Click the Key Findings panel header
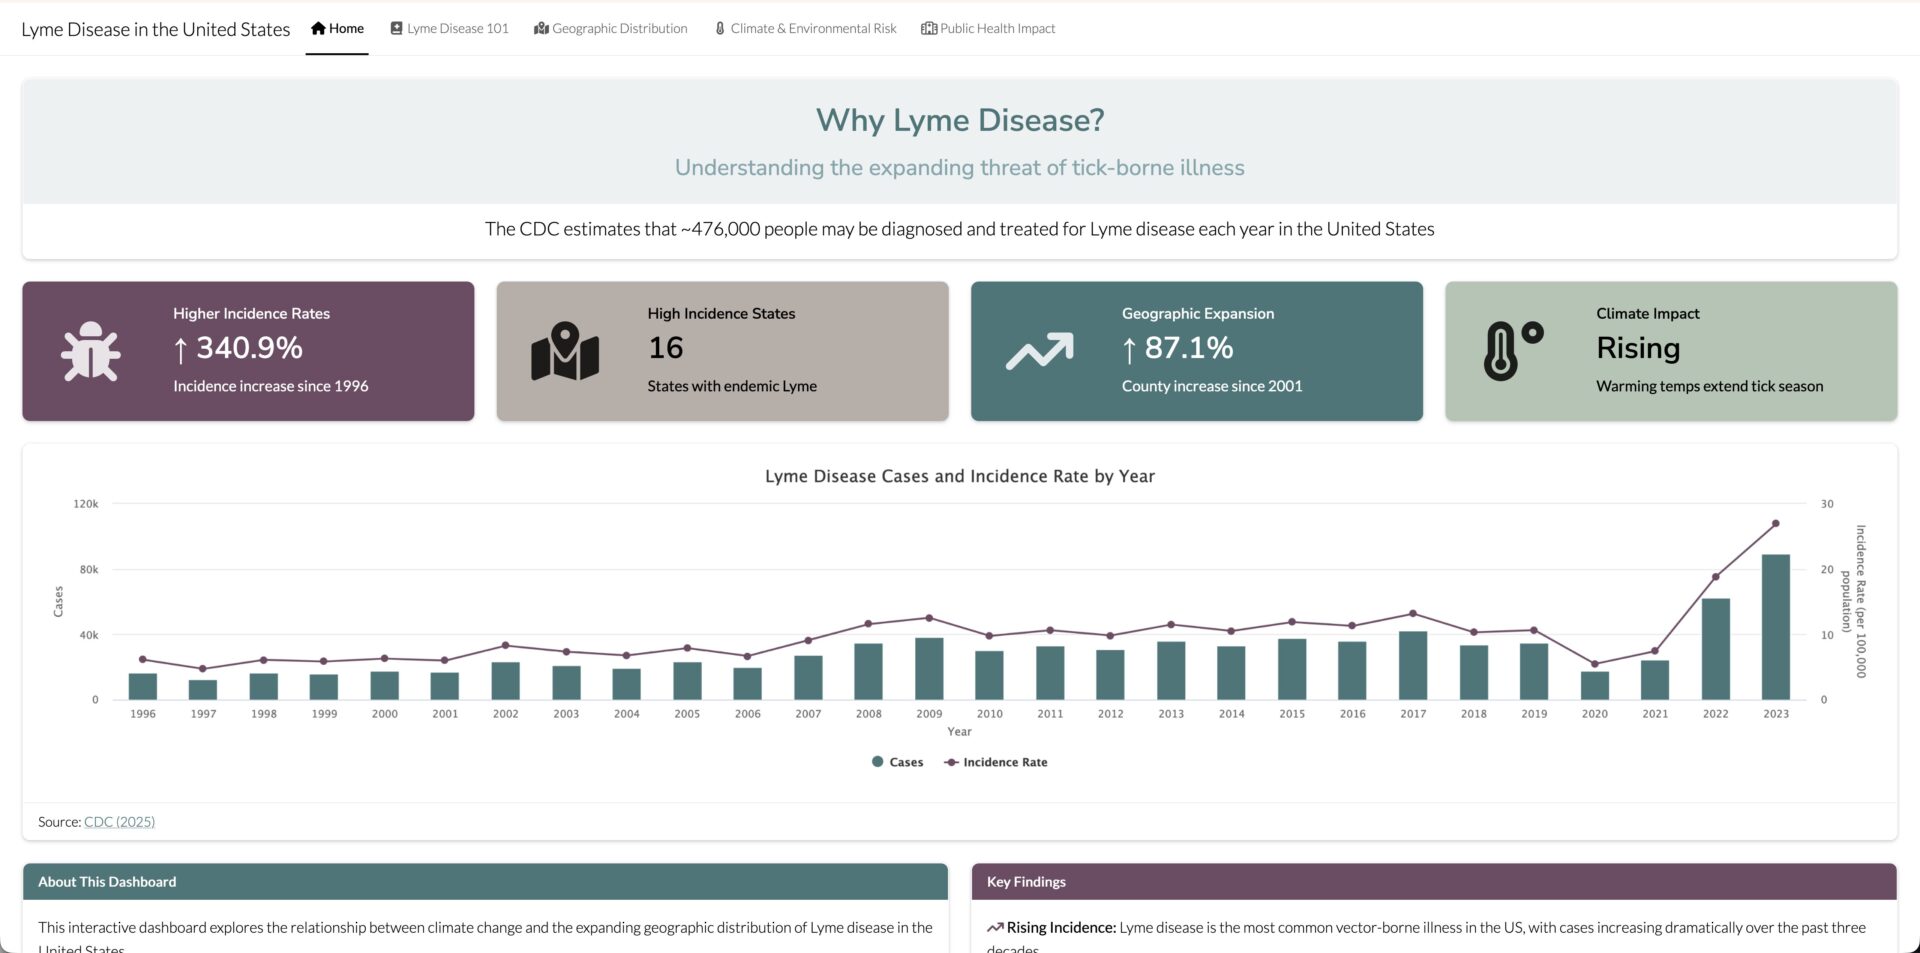This screenshot has width=1920, height=953. [1026, 881]
